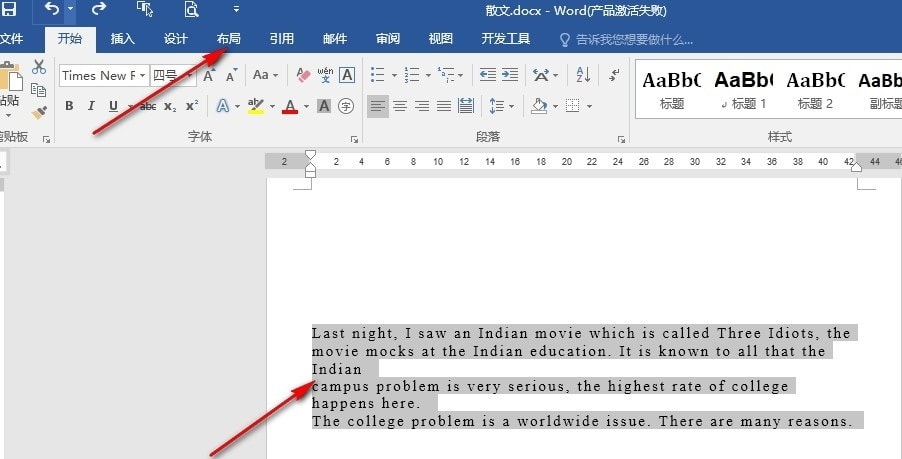Toggle center text alignment

400,106
